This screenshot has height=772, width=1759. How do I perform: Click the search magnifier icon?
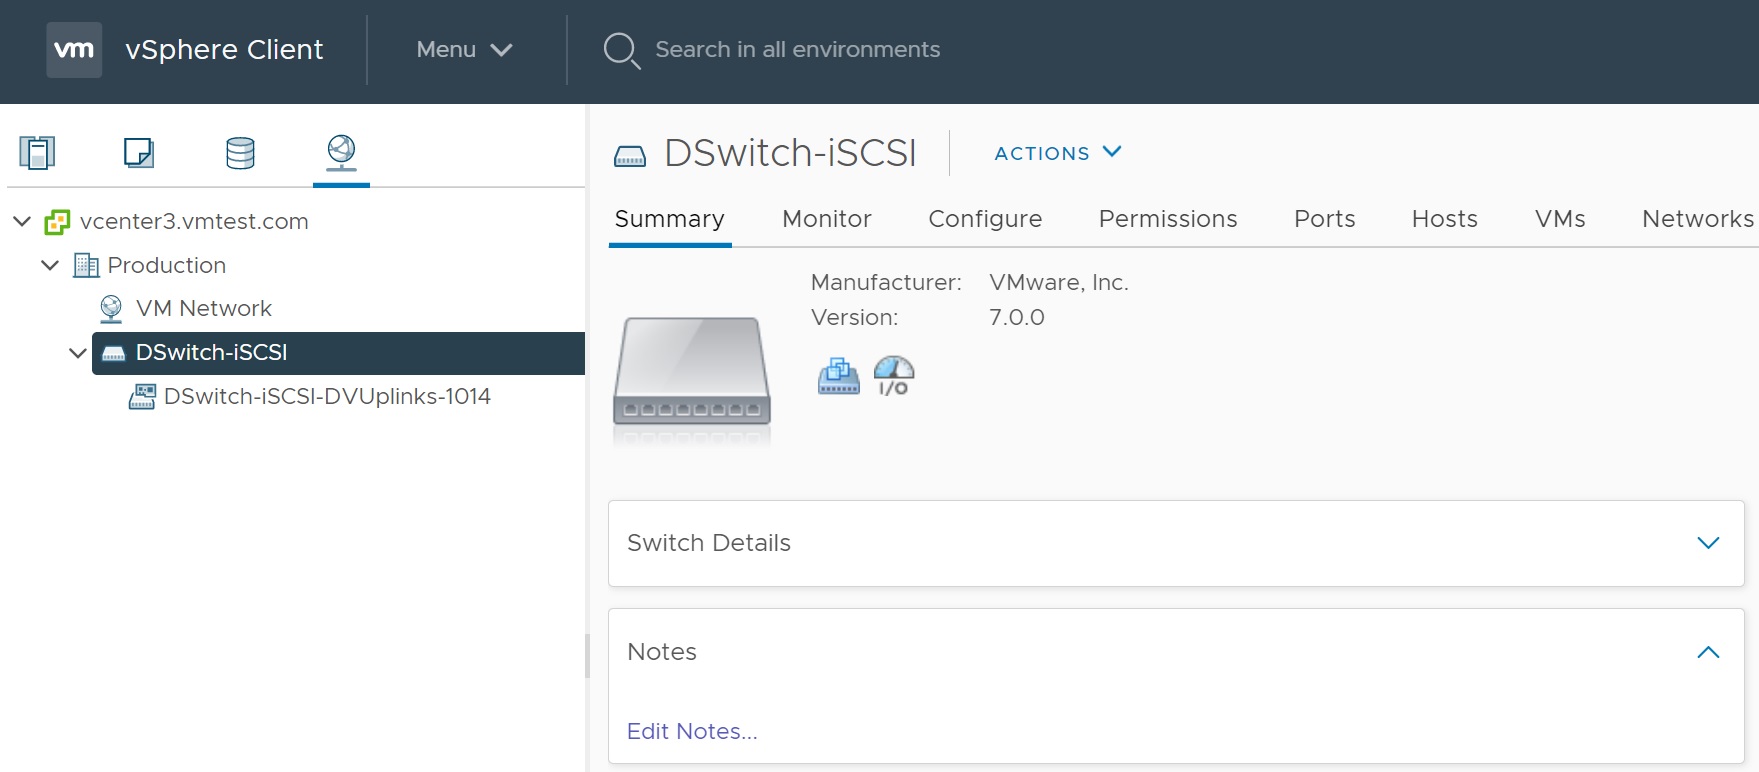click(x=621, y=50)
